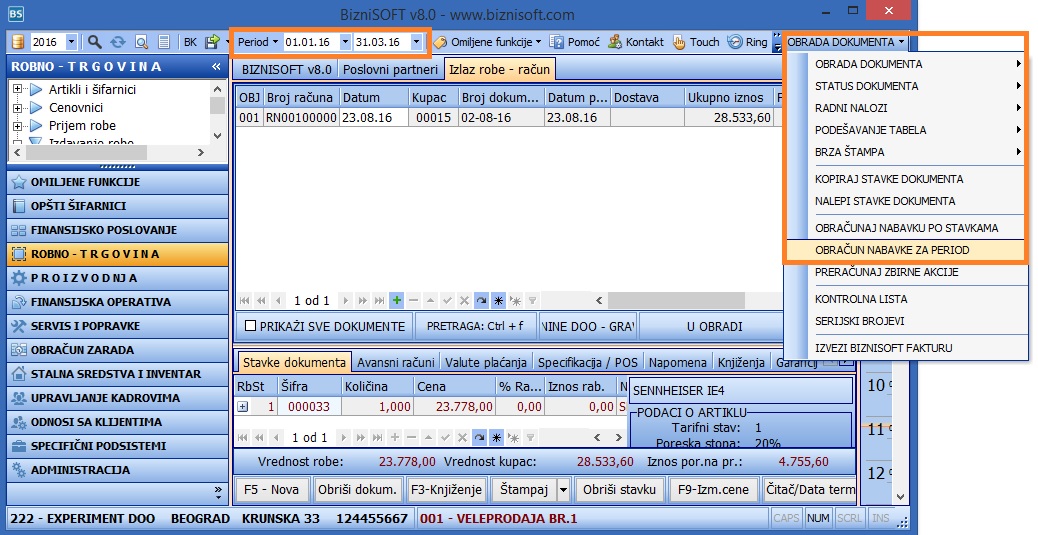Add new record with green plus in documents navigator

point(397,301)
